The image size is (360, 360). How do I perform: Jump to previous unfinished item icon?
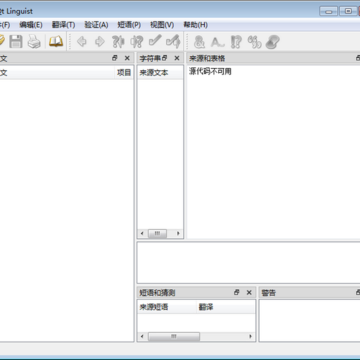tap(118, 41)
